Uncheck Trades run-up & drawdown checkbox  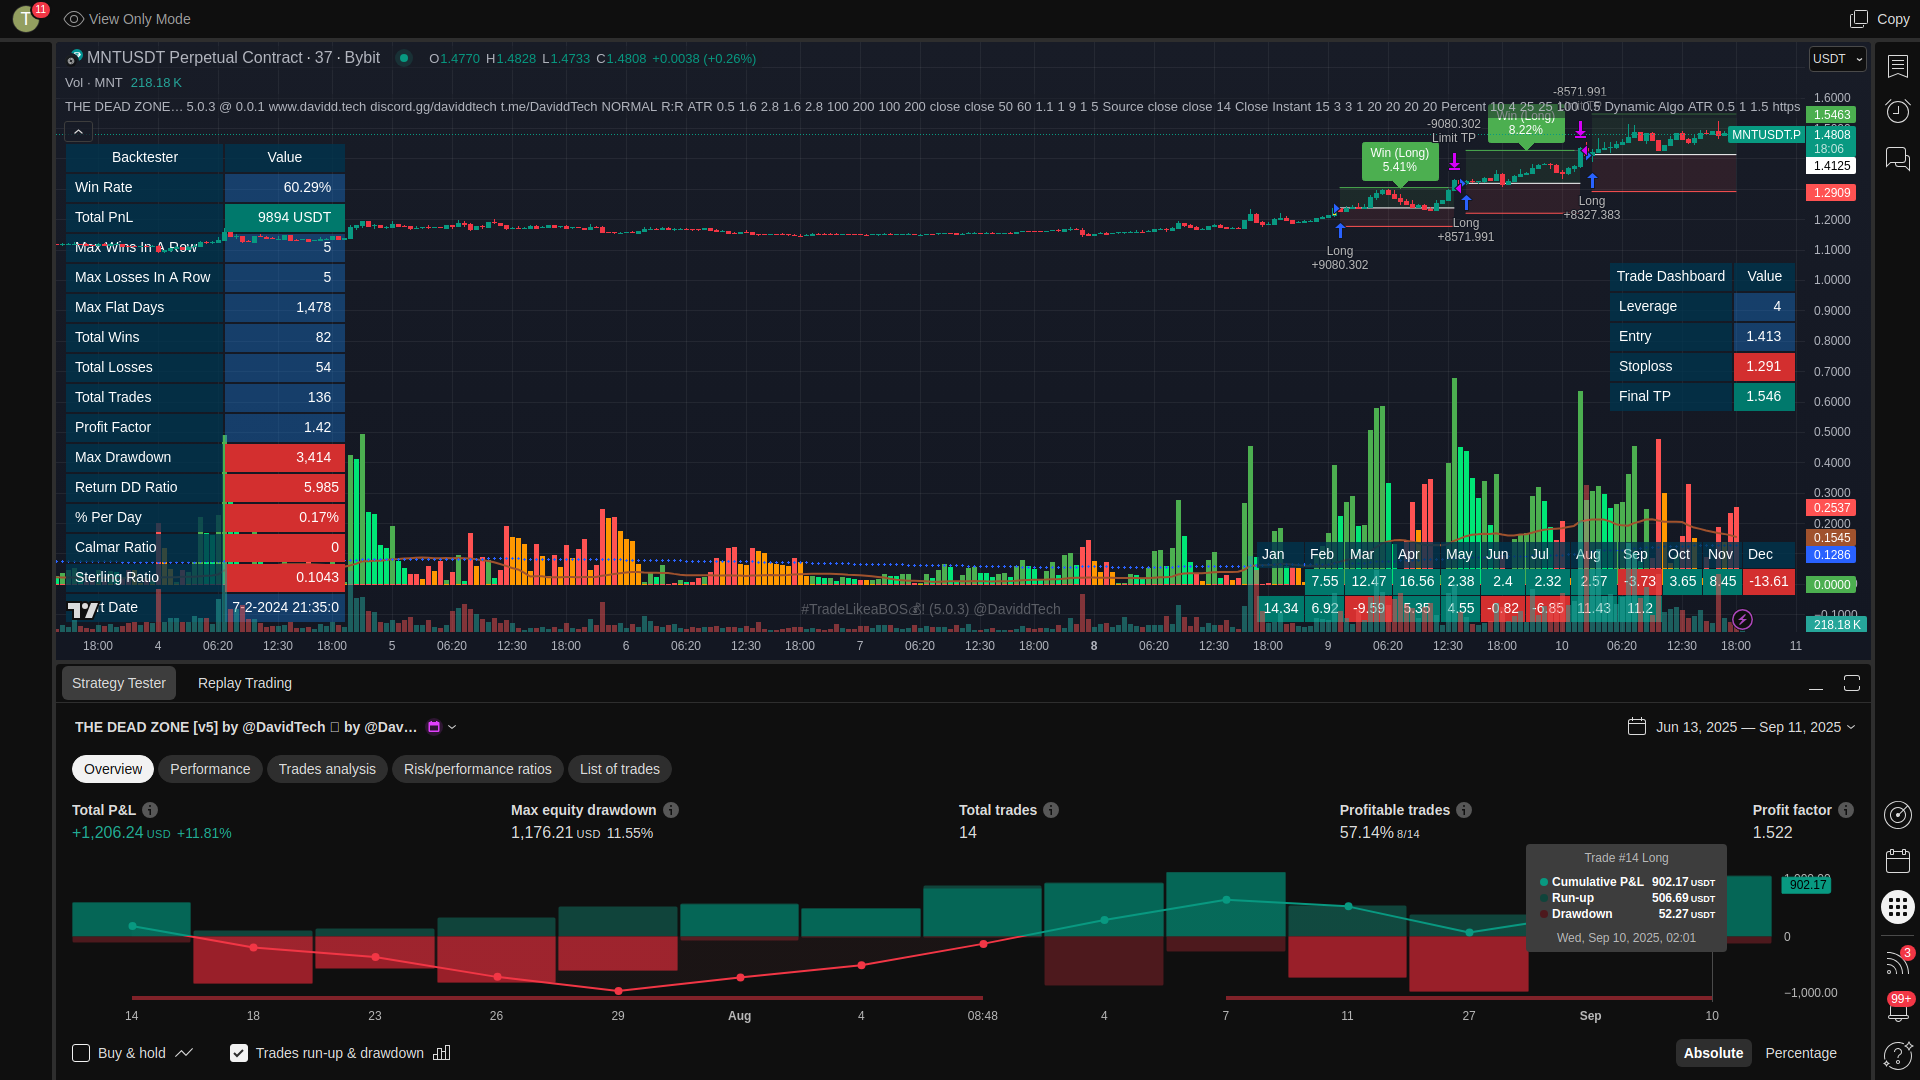tap(239, 1053)
